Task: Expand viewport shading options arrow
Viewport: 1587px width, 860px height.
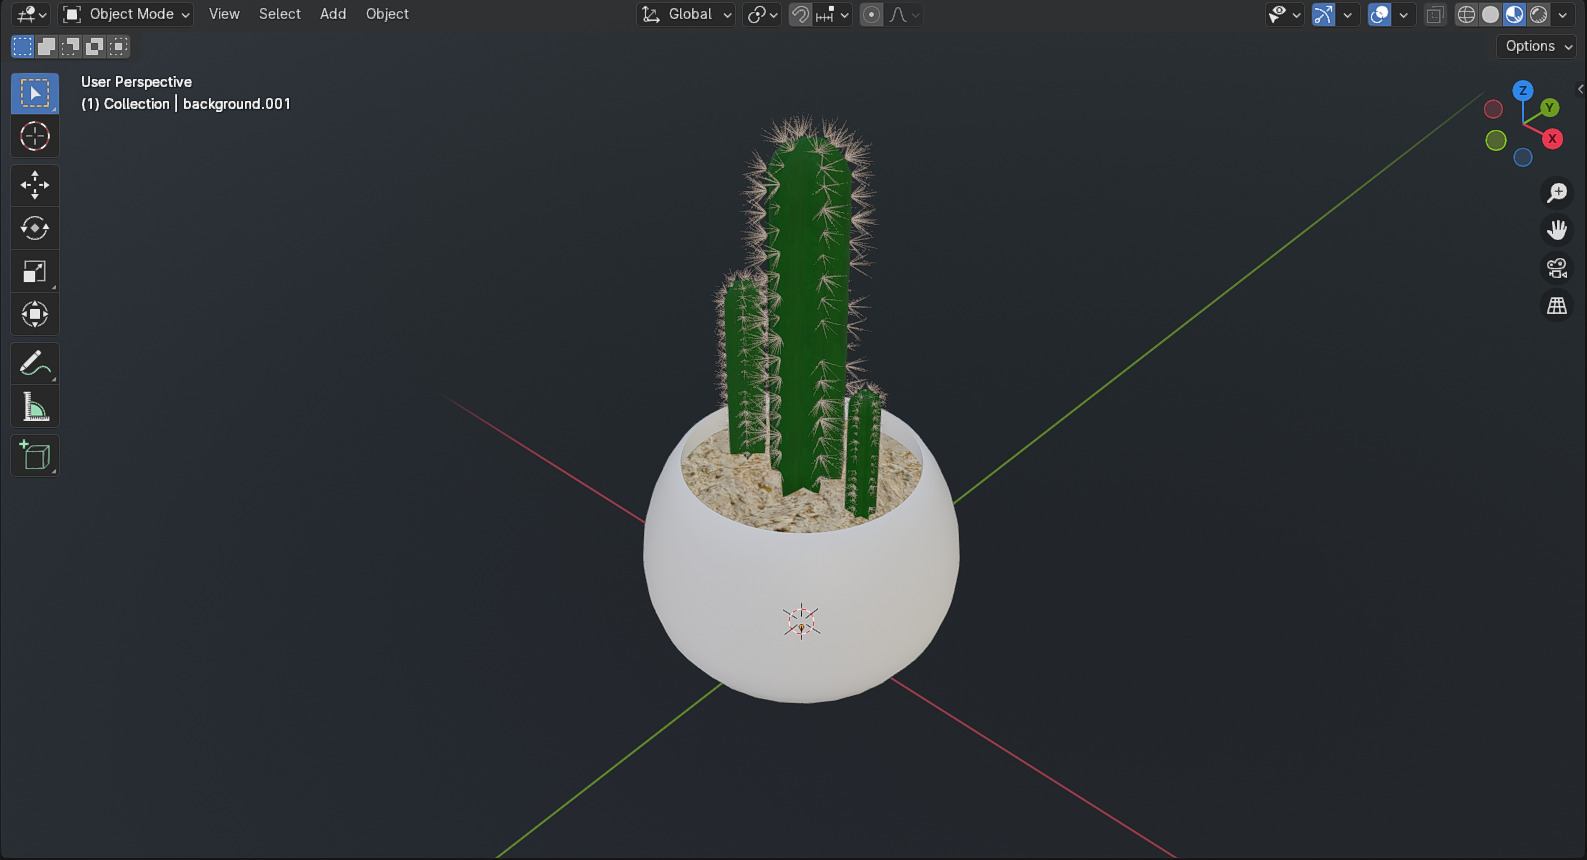Action: tap(1562, 14)
